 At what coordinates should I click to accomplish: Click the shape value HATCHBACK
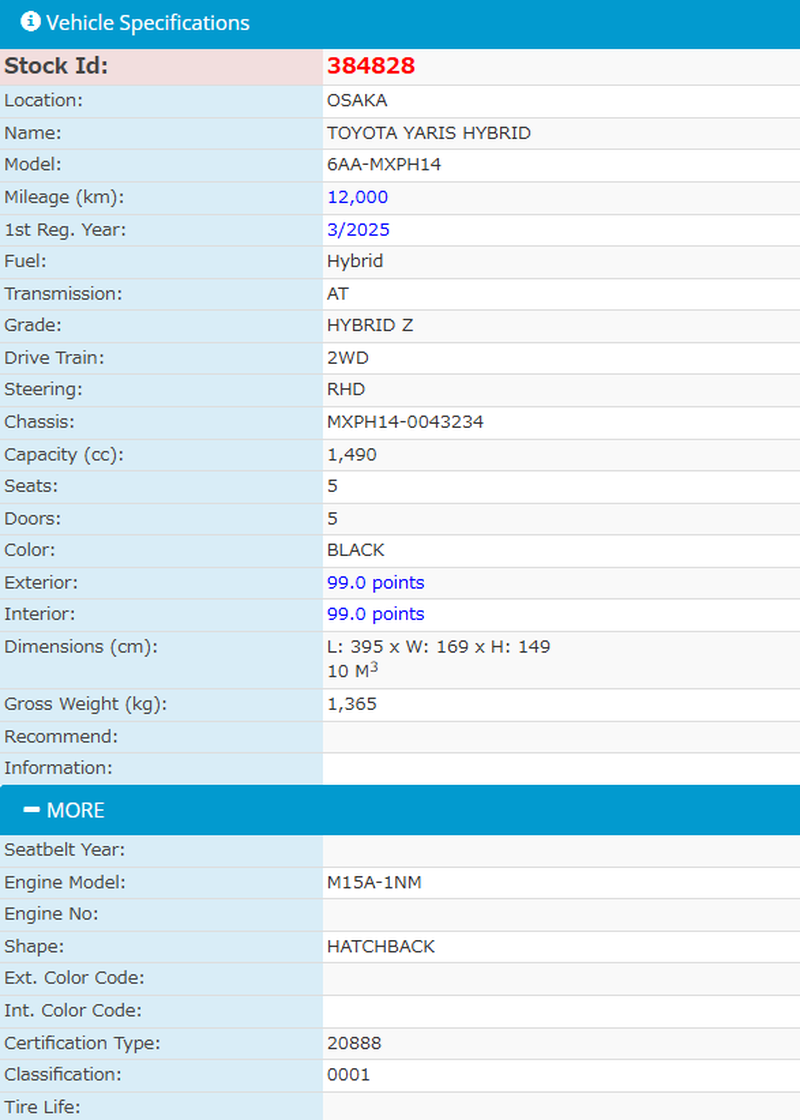coord(381,946)
